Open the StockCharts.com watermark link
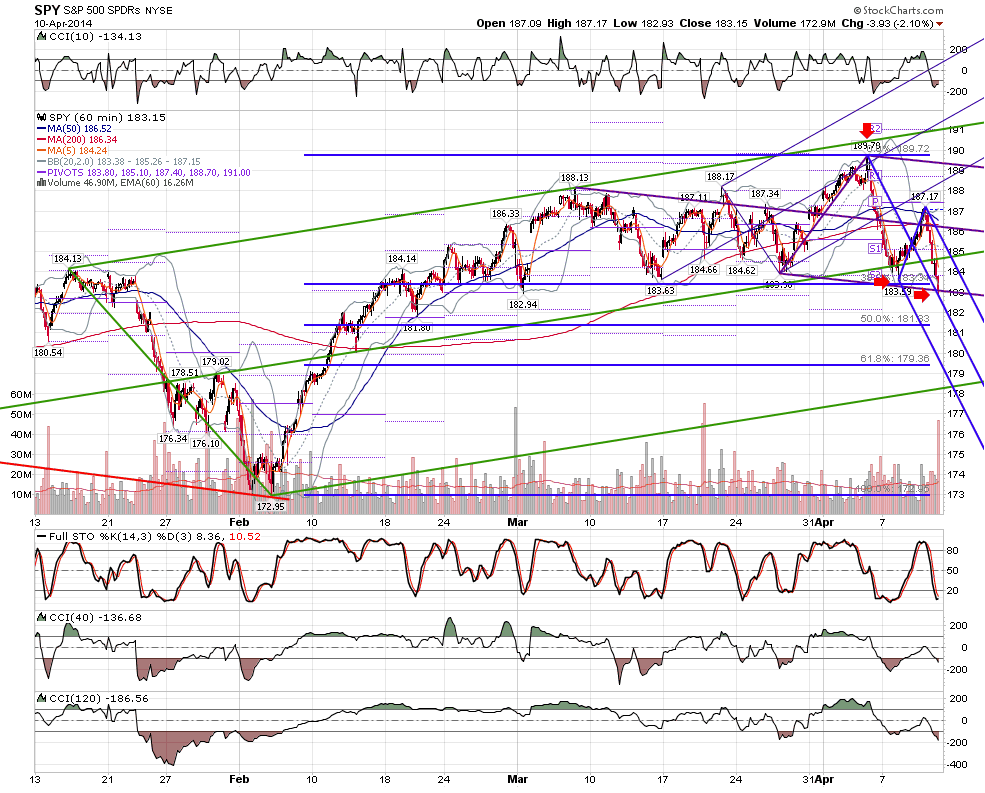Screen dimensions: 985x793 pyautogui.click(x=898, y=10)
